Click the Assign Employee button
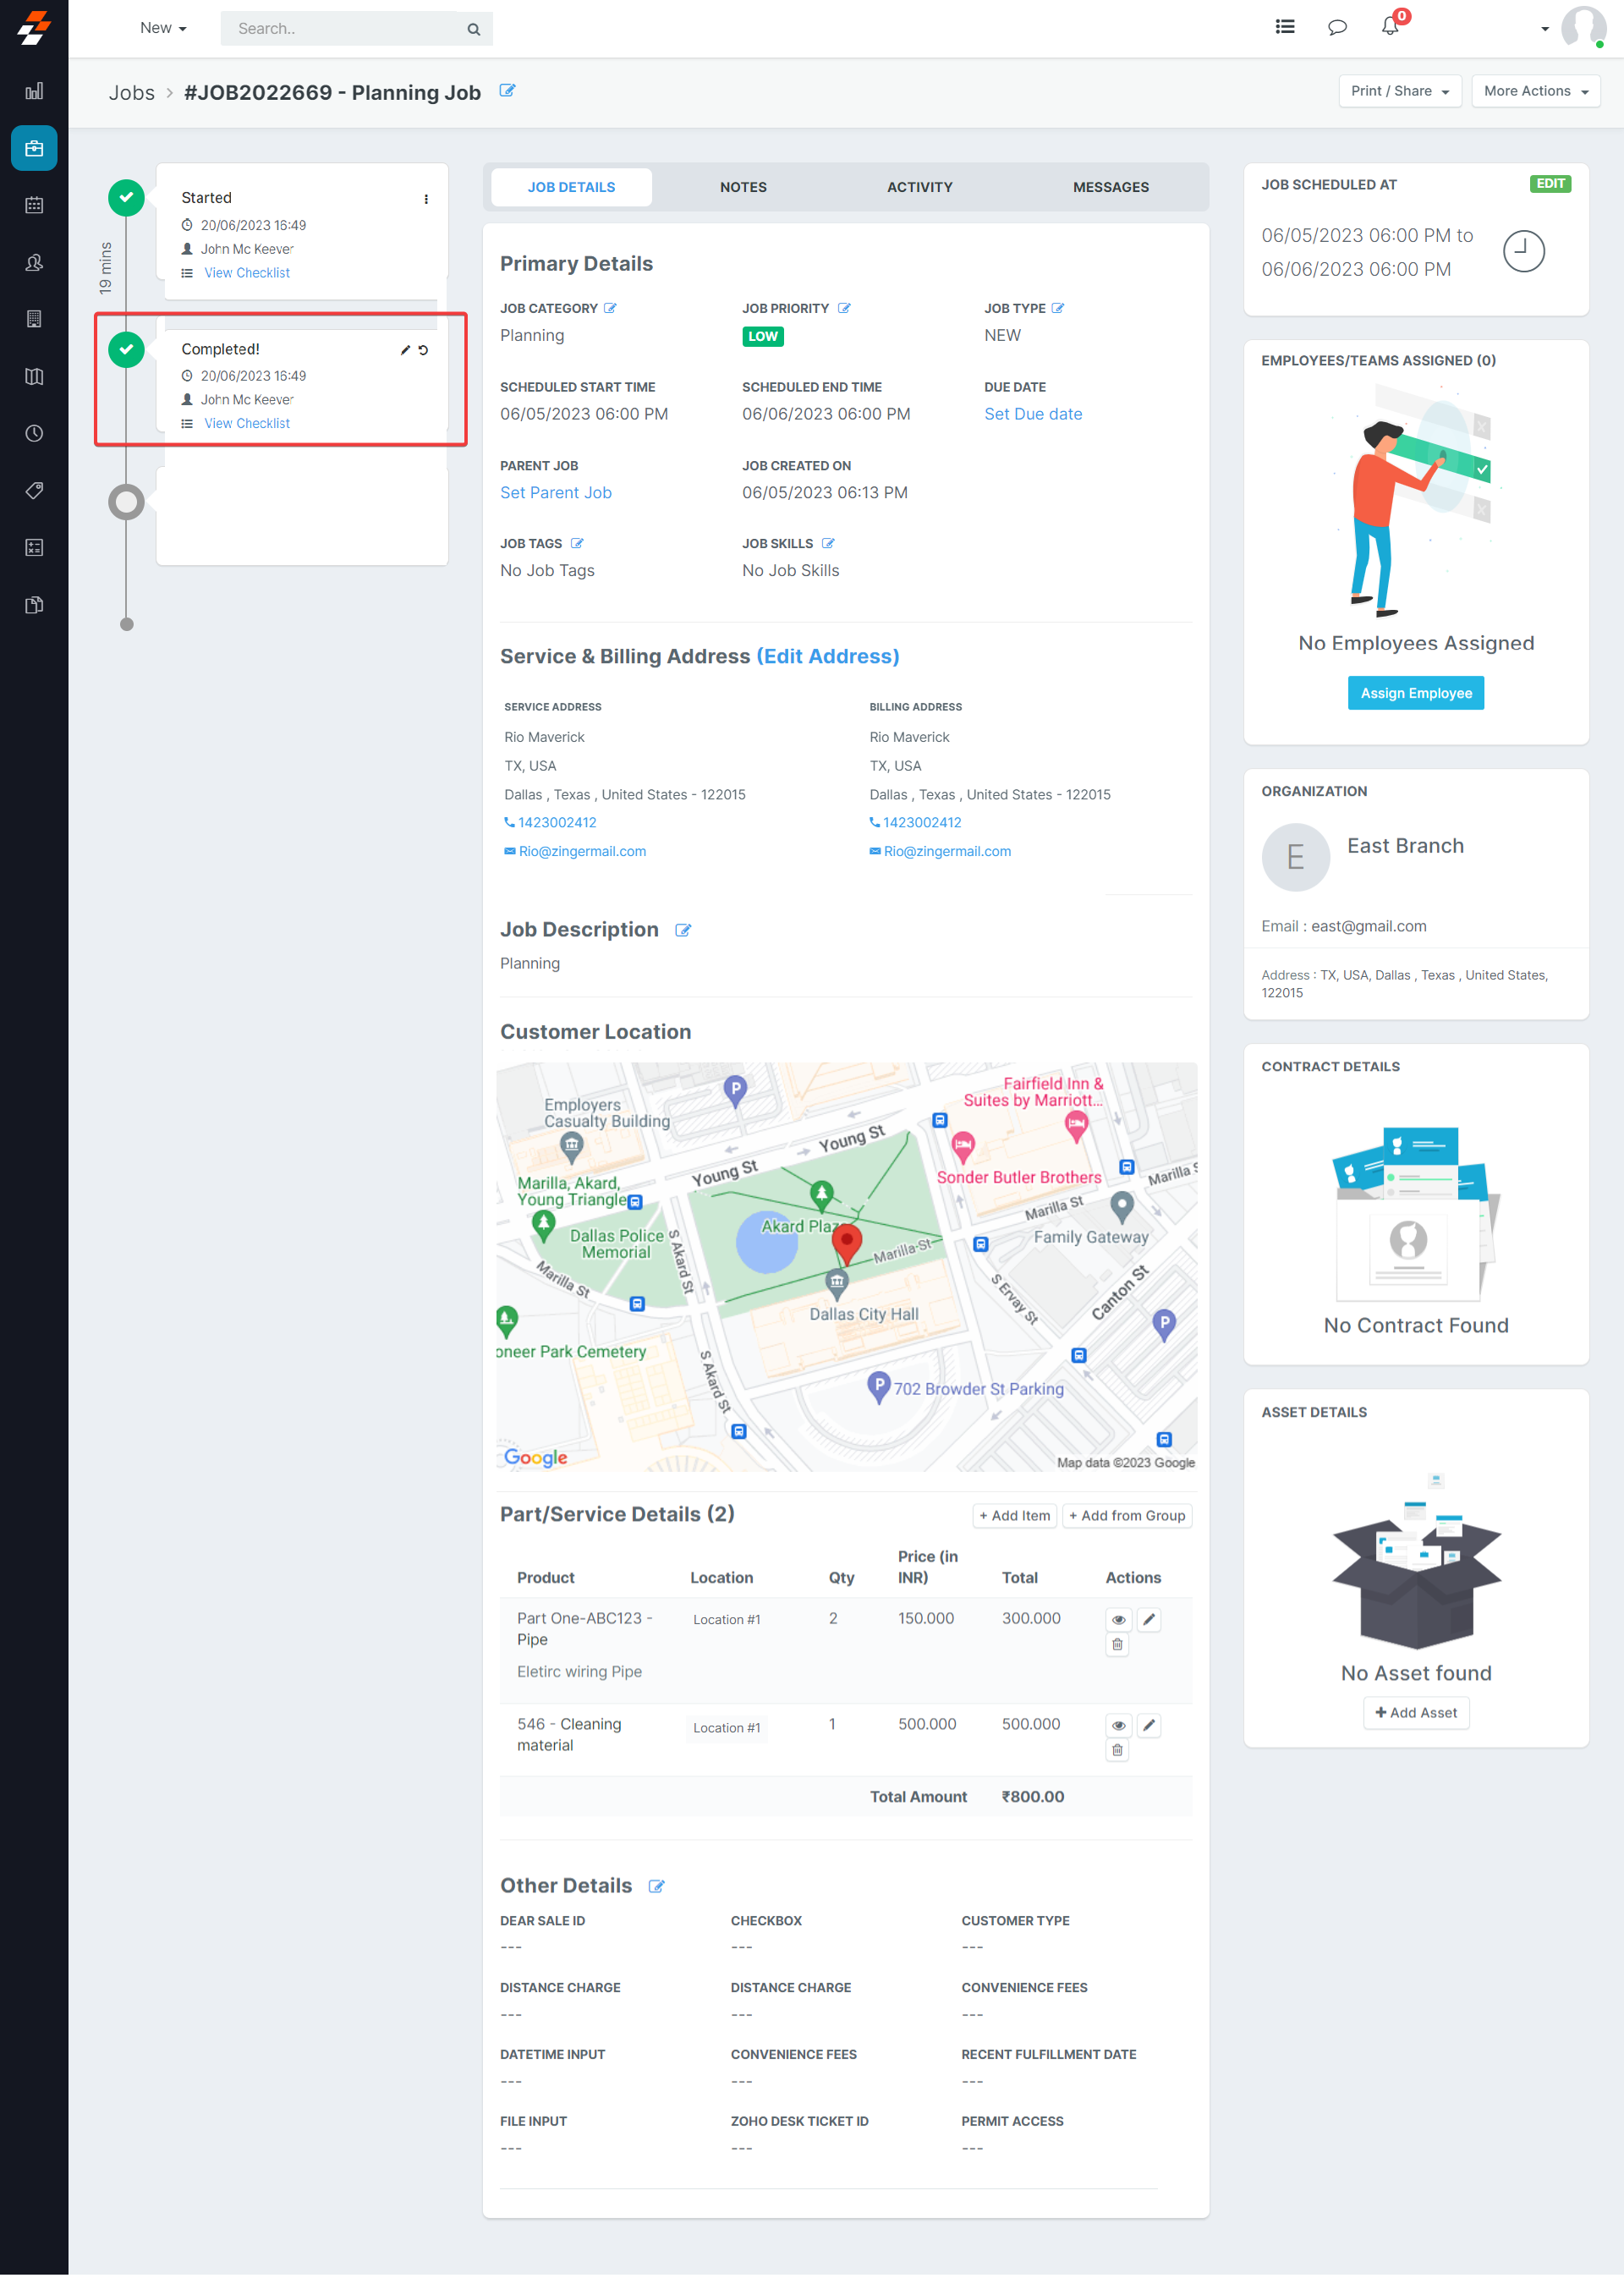The width and height of the screenshot is (1624, 2278). pyautogui.click(x=1415, y=693)
